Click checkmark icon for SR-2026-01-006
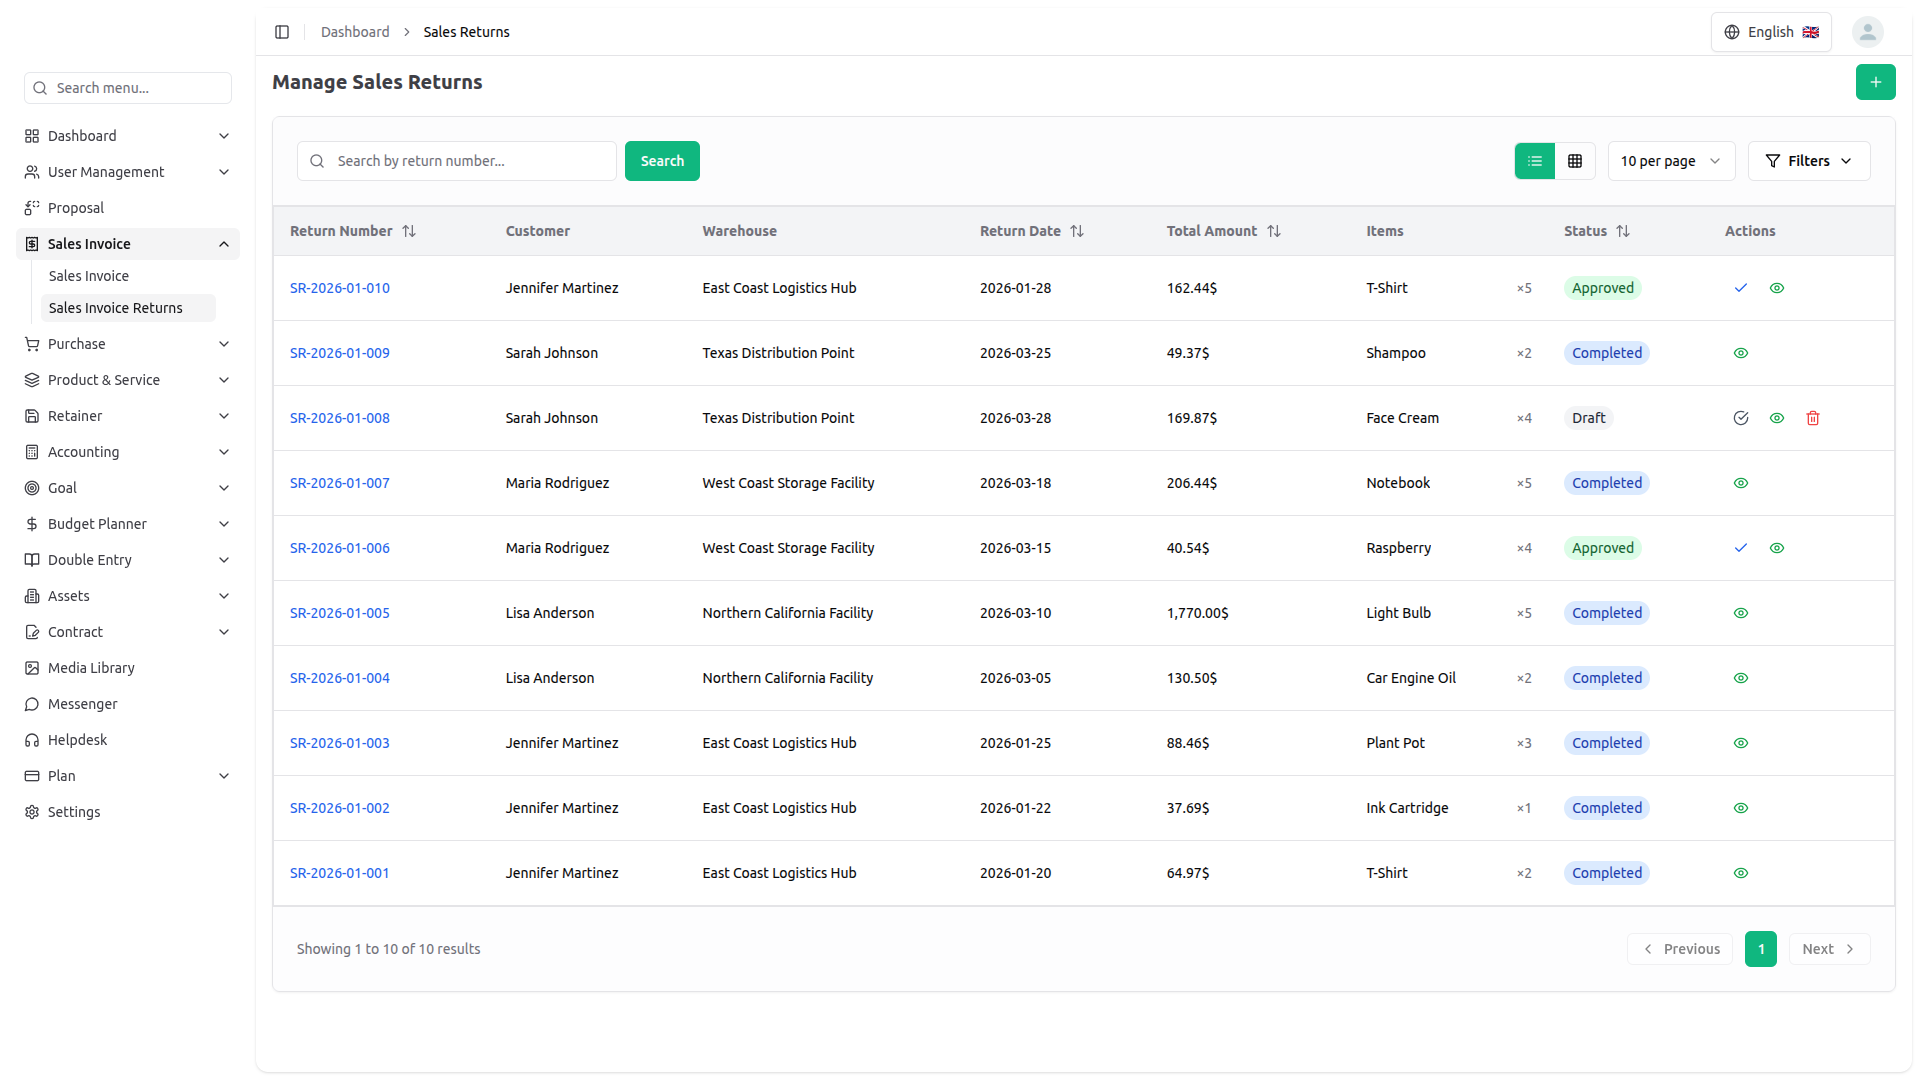This screenshot has width=1920, height=1080. (x=1740, y=548)
